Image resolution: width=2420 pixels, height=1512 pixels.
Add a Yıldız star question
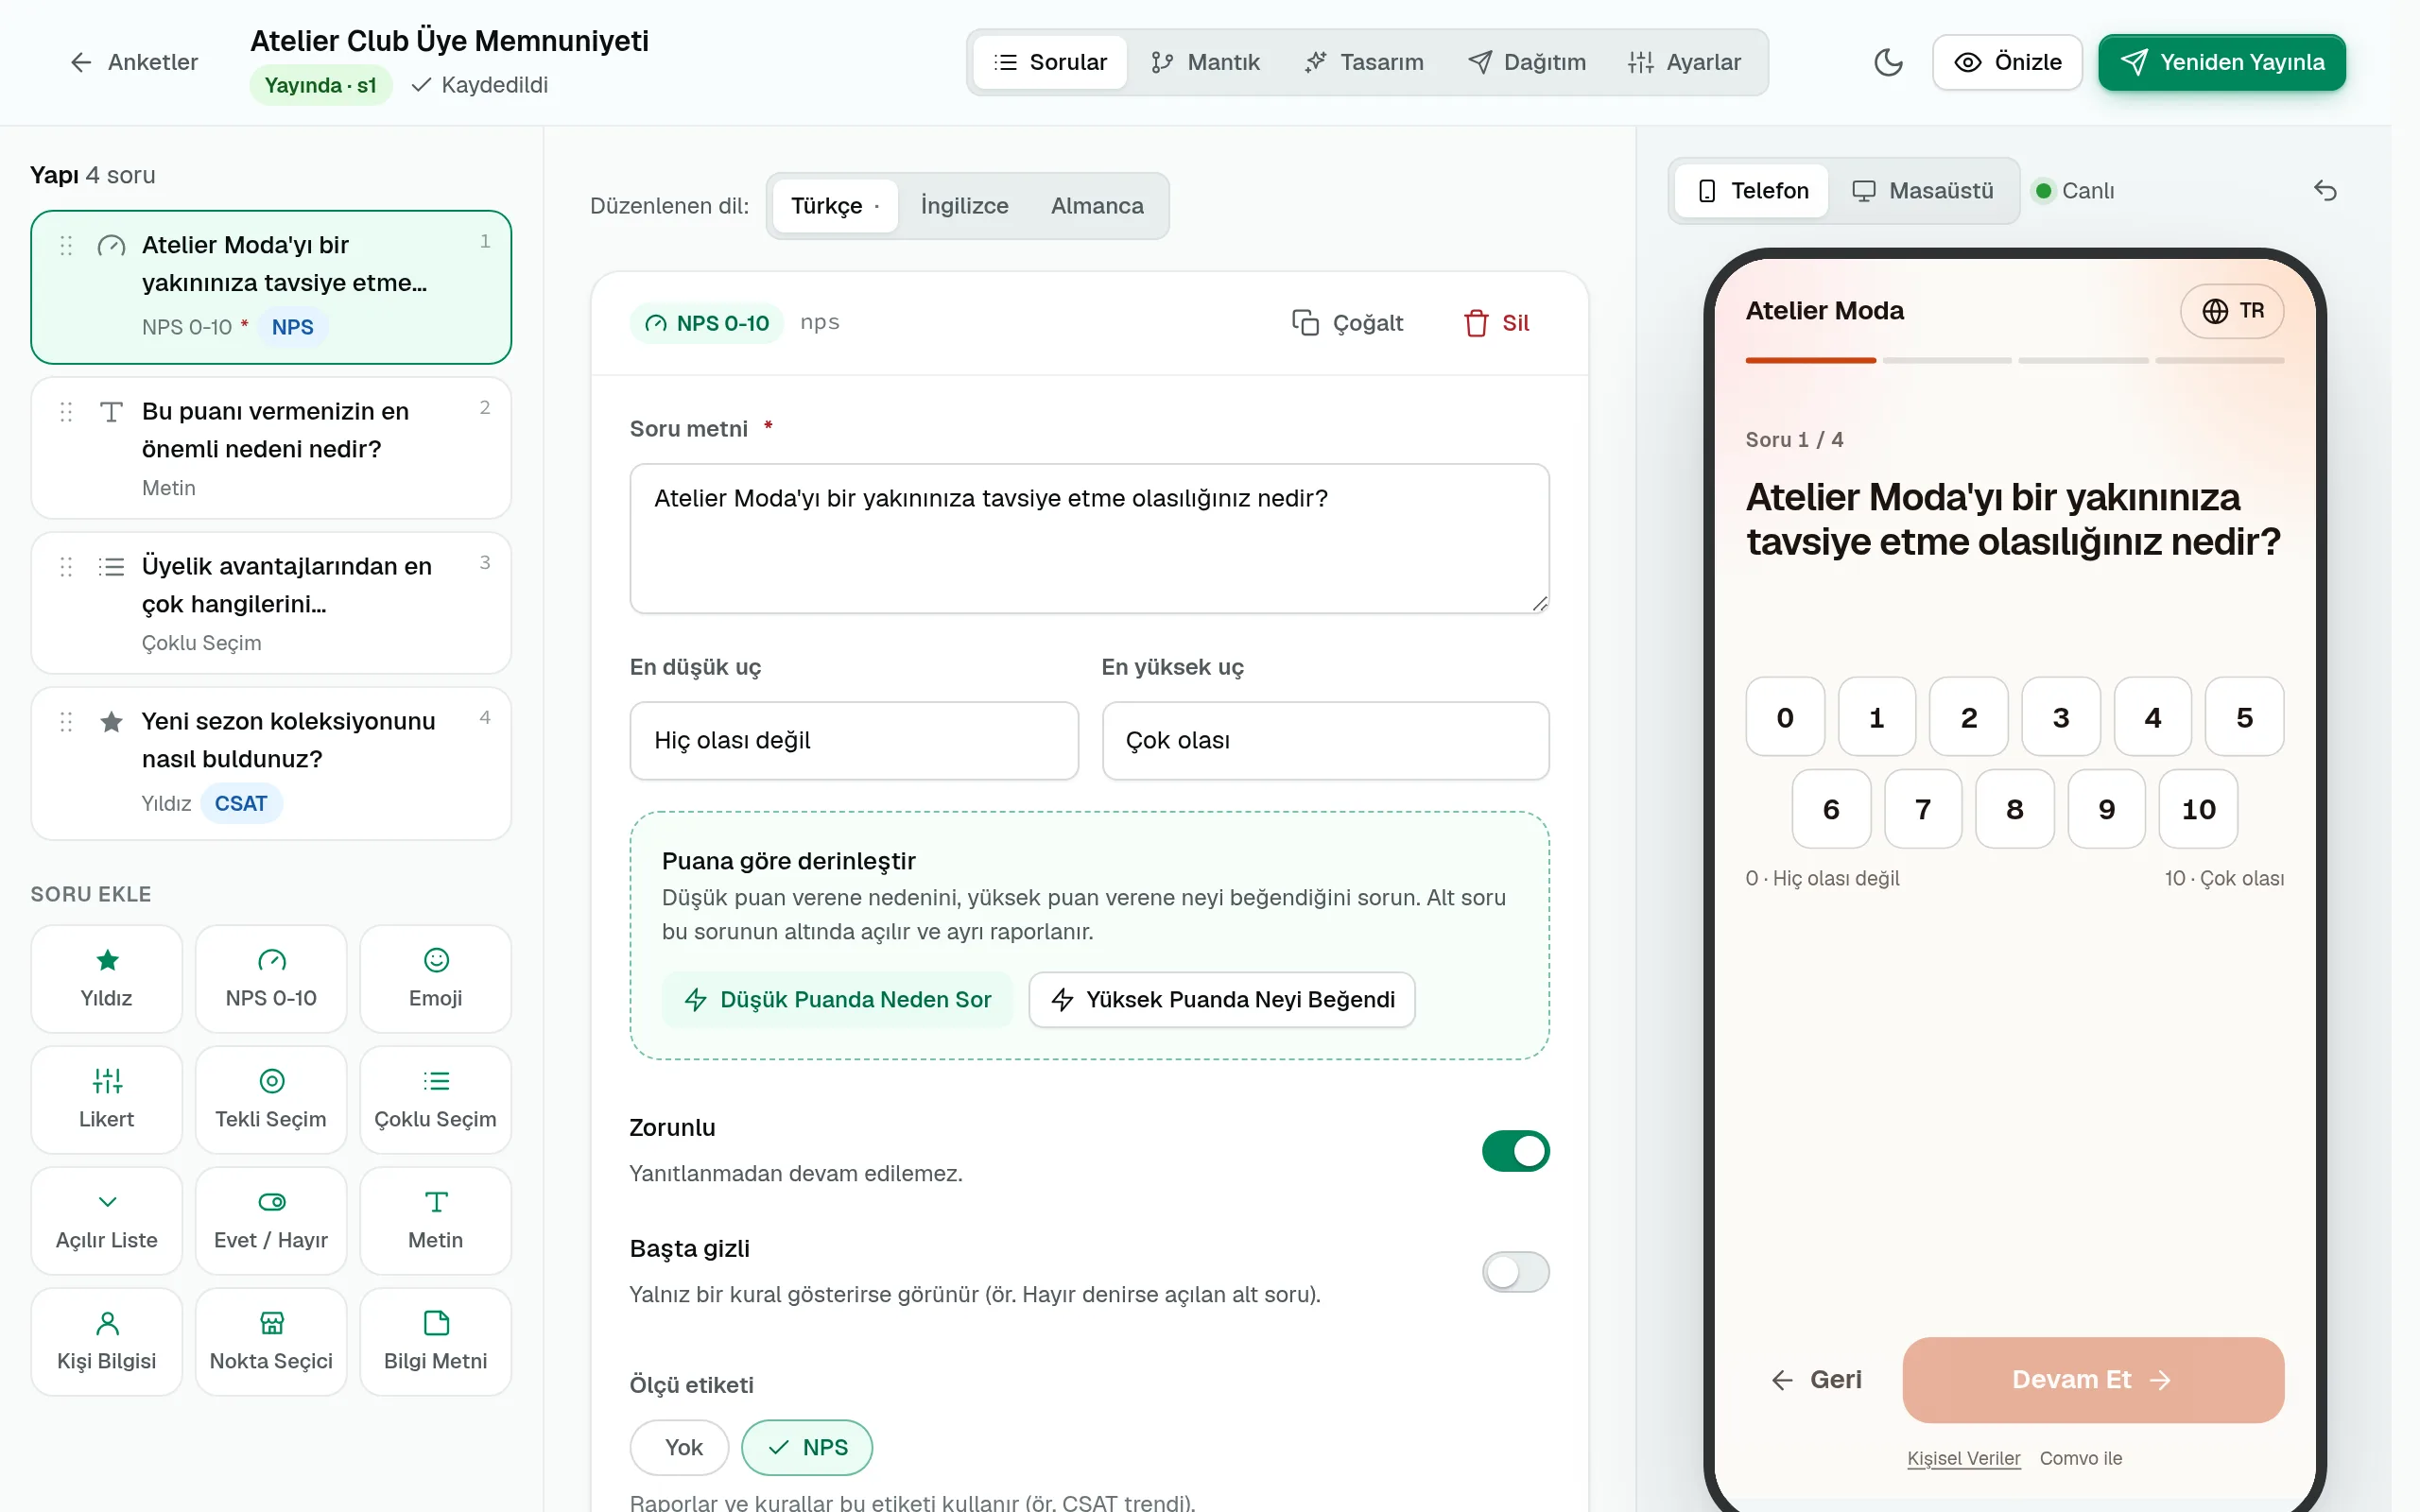[x=107, y=978]
